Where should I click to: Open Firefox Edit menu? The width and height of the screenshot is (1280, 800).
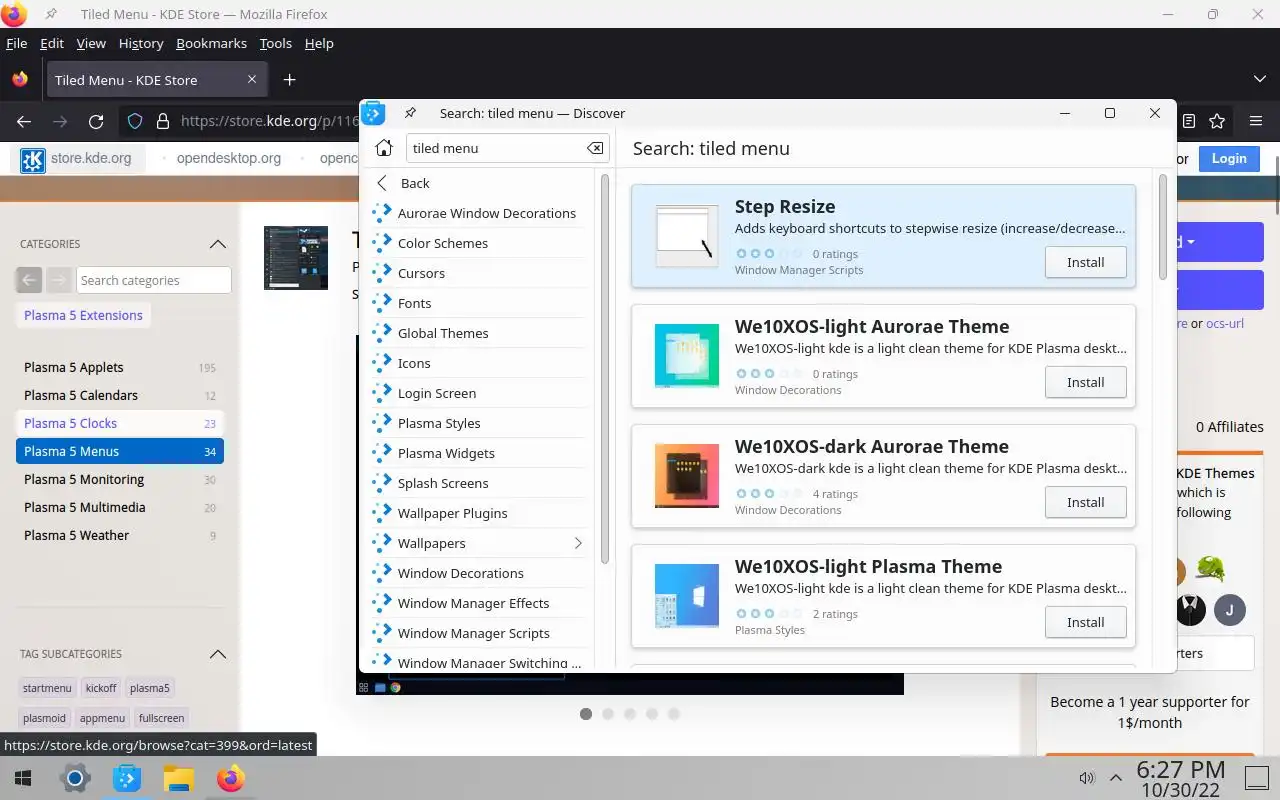pos(52,43)
